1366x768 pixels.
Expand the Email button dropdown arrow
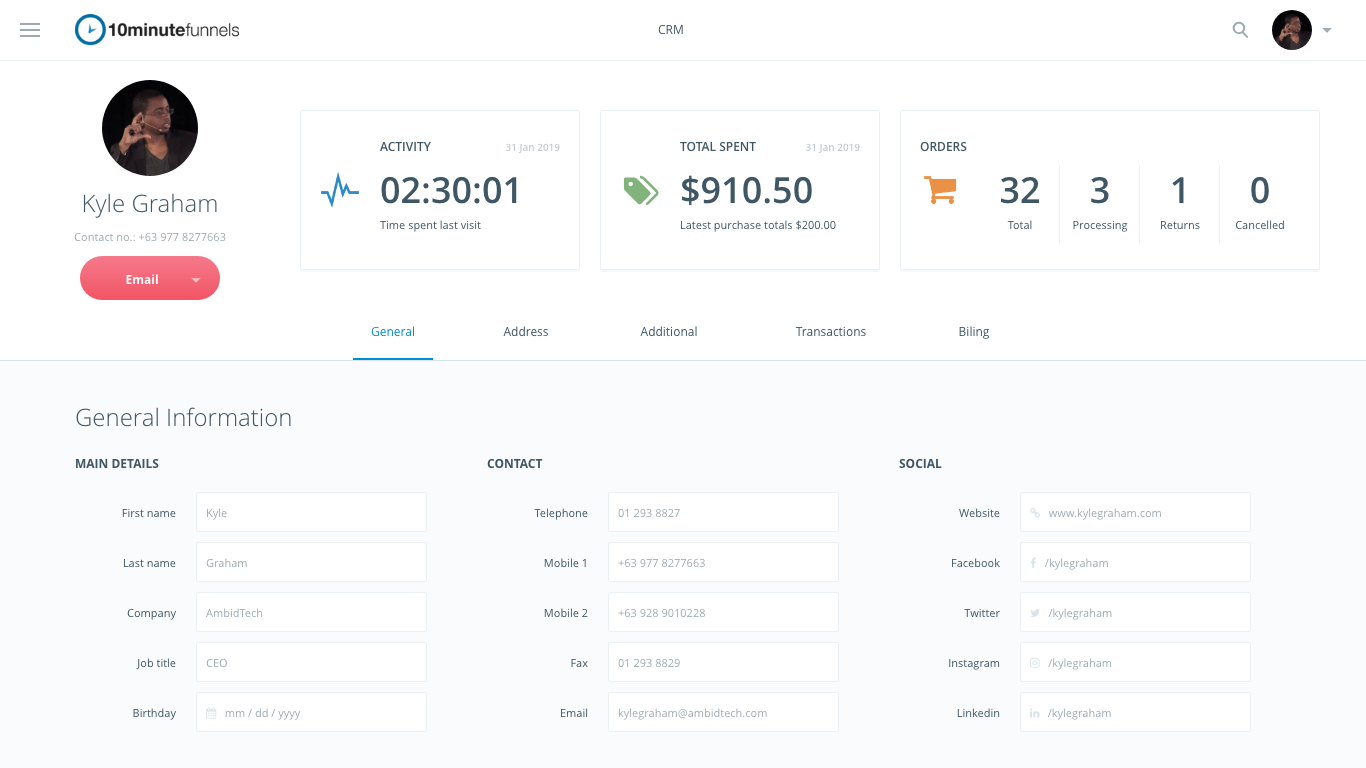pyautogui.click(x=196, y=280)
